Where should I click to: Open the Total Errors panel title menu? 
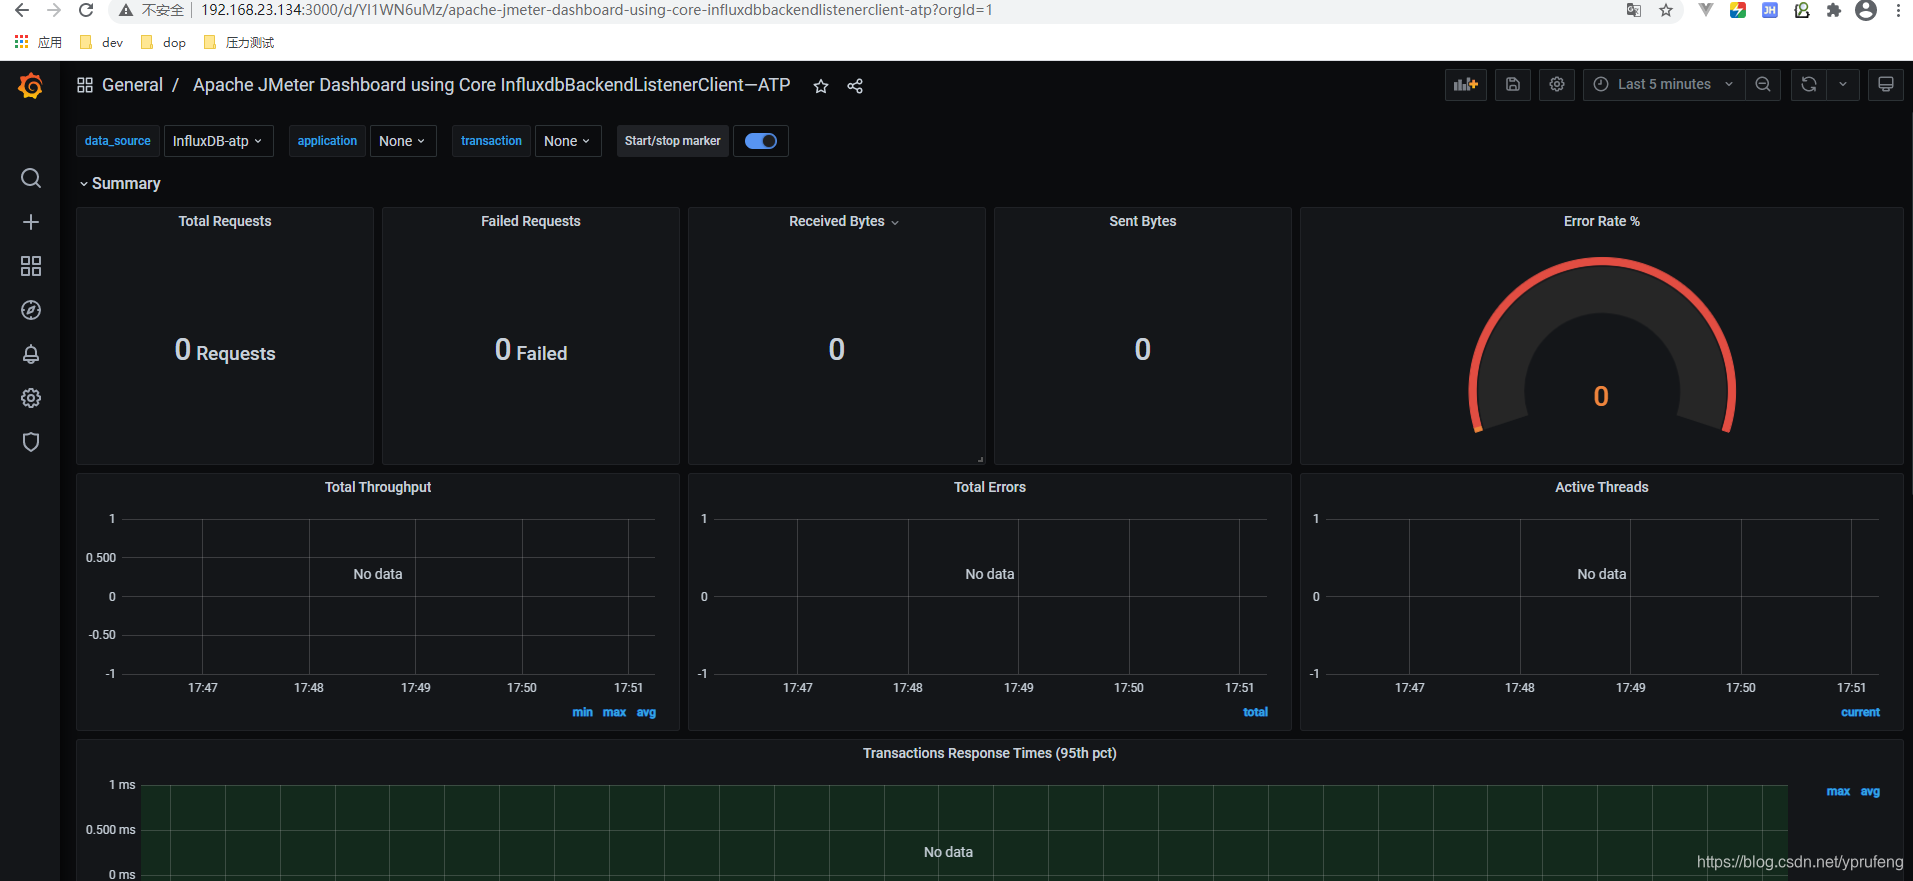click(990, 487)
